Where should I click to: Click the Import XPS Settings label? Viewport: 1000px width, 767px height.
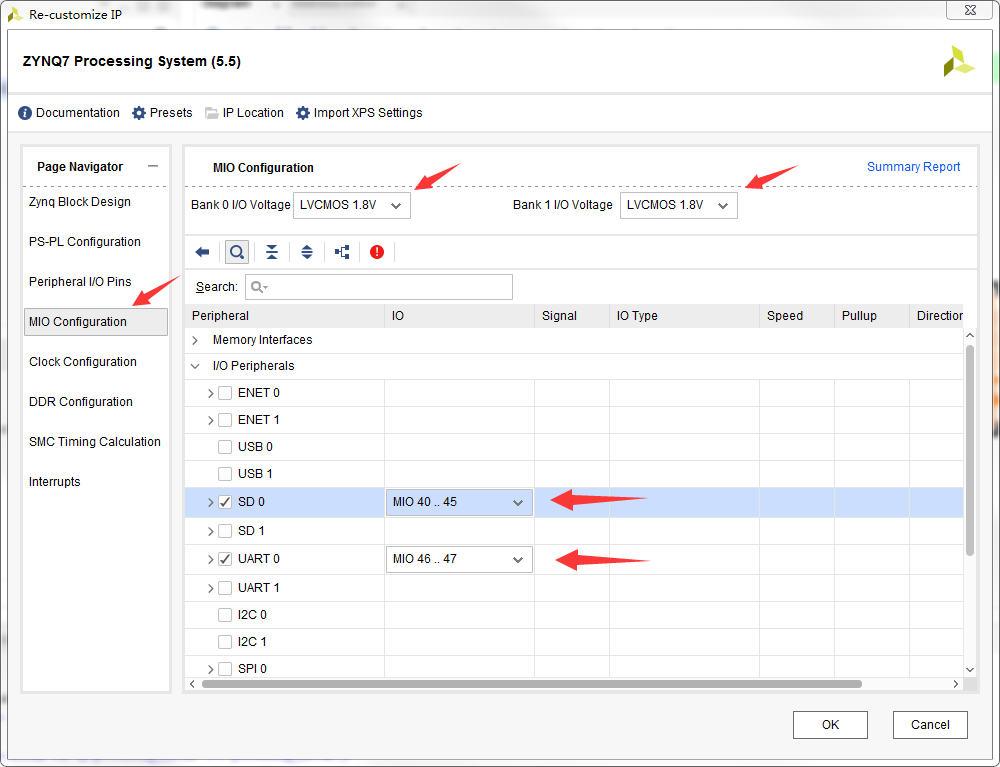click(368, 113)
